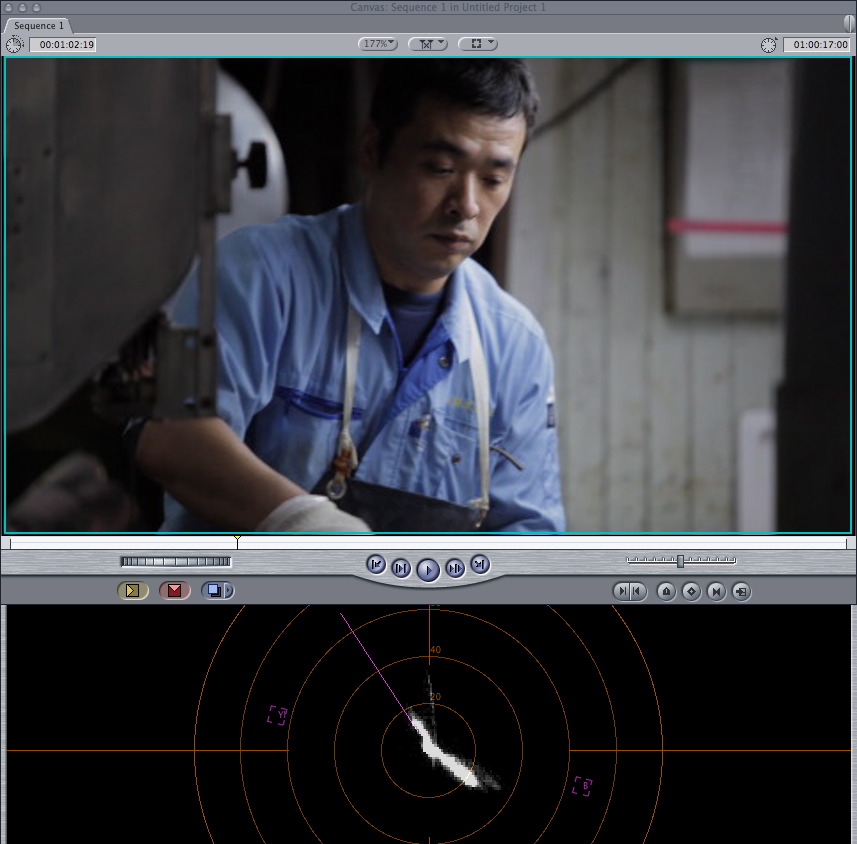Add a marker with the marker button

click(x=666, y=591)
